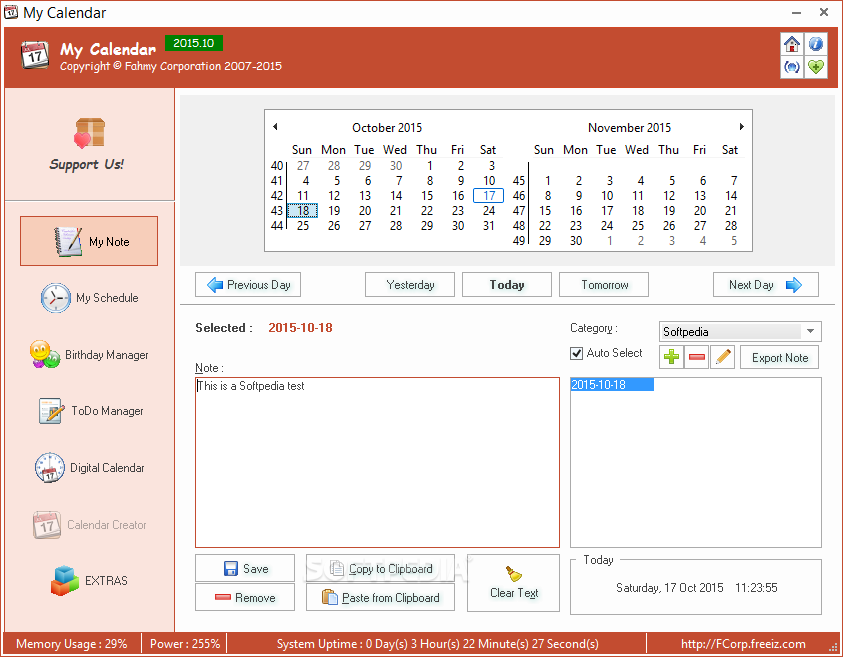Click Clear Text broom button
Image resolution: width=843 pixels, height=657 pixels.
(x=513, y=583)
